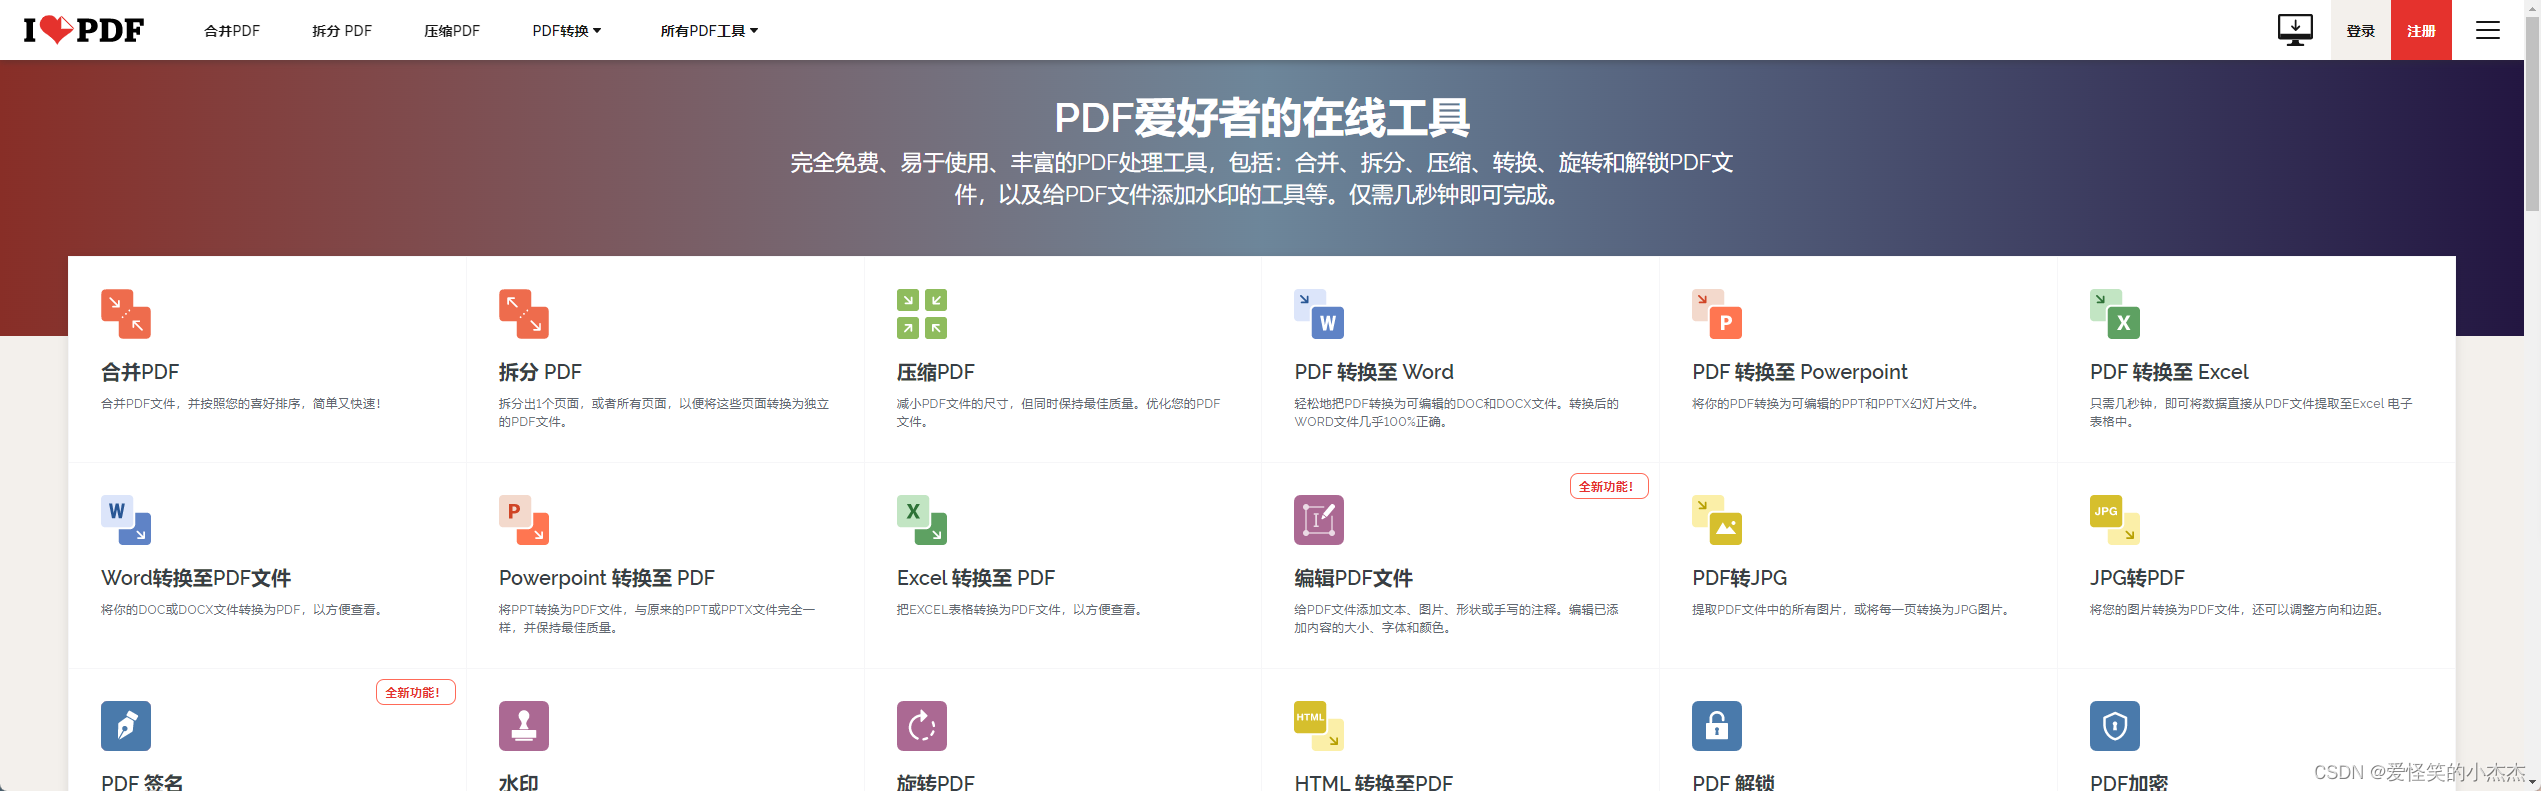Click the PDF 转换至 Word title
This screenshot has height=791, width=2541.
[x=1374, y=372]
